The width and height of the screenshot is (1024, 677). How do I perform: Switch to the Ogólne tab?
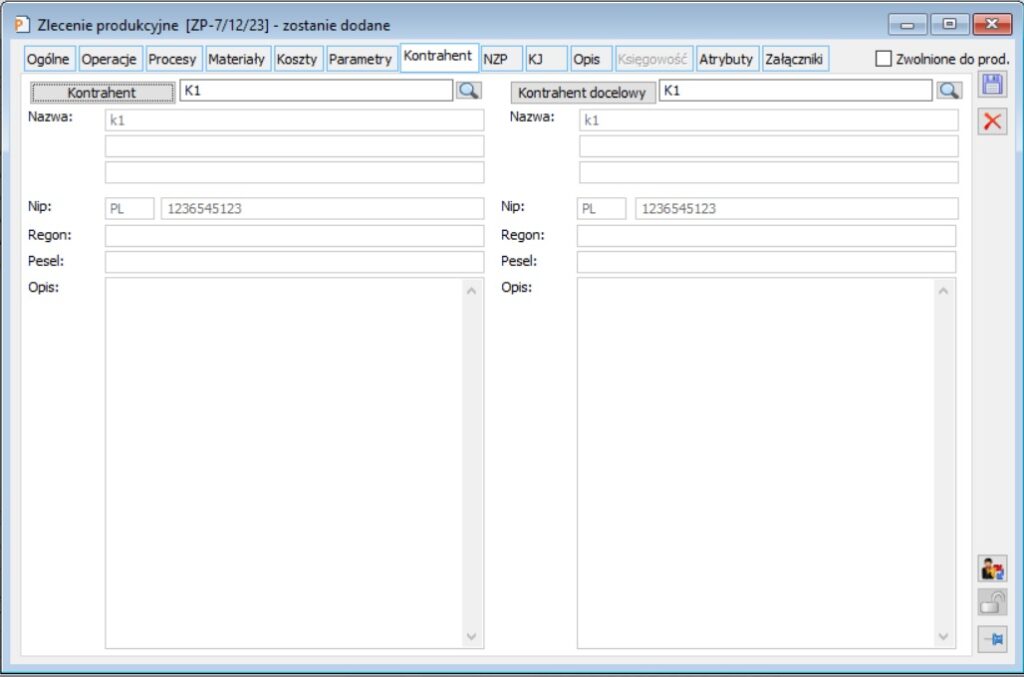pos(49,59)
